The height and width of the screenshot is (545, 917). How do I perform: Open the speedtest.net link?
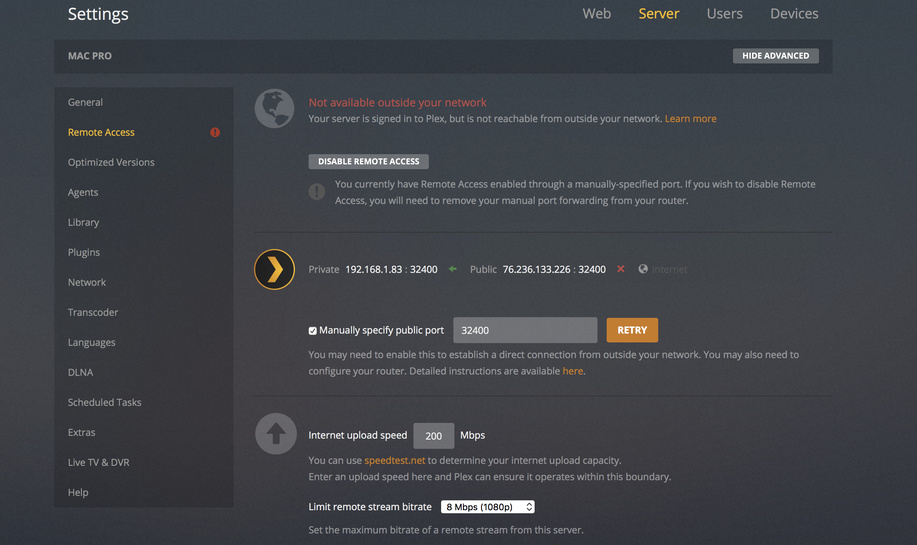tap(395, 461)
